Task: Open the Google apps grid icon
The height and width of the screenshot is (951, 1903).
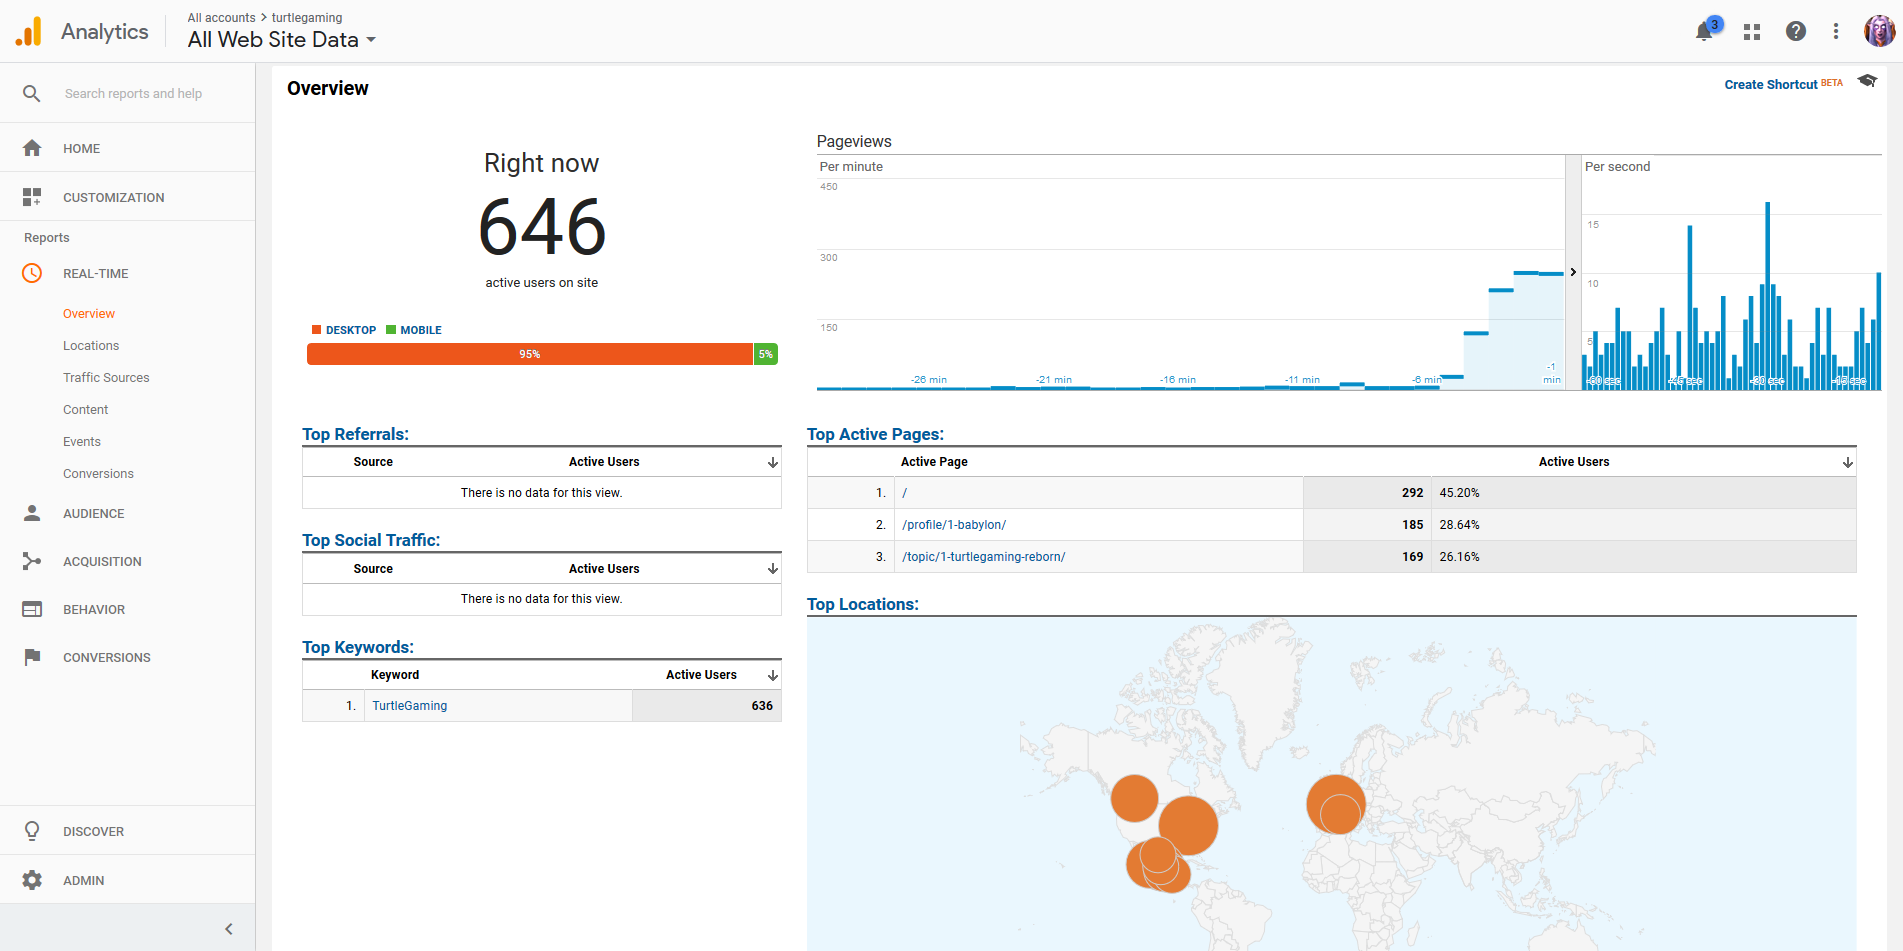Action: pyautogui.click(x=1751, y=32)
